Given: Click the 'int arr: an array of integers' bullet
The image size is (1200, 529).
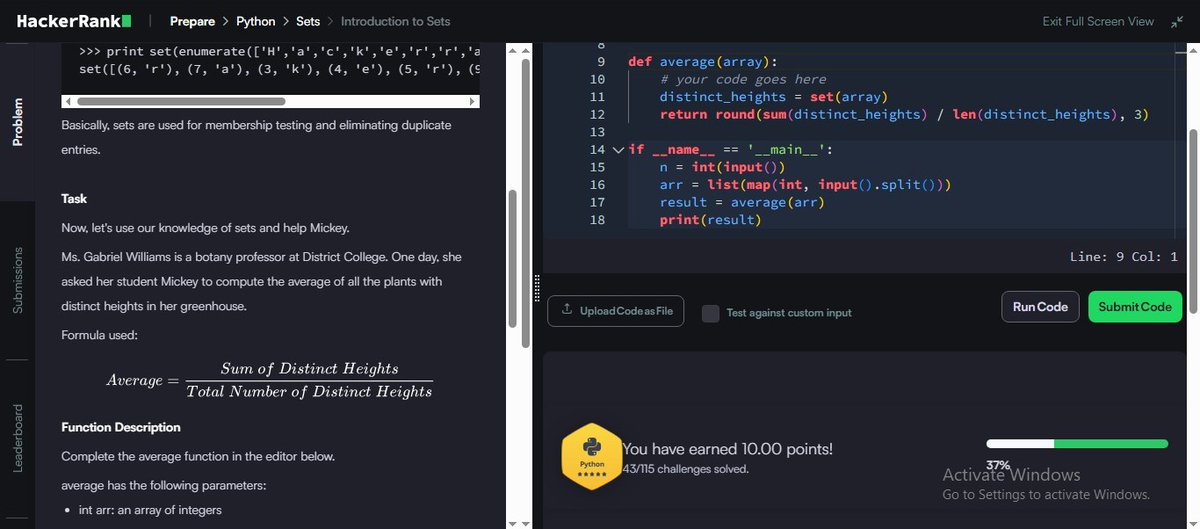Looking at the screenshot, I should [x=149, y=510].
